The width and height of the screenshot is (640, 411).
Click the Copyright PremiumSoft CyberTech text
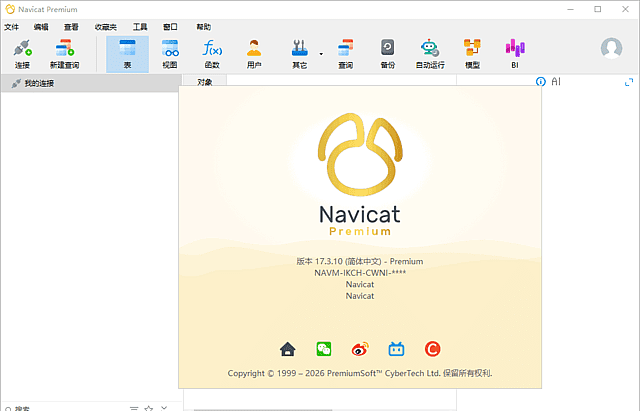(360, 373)
